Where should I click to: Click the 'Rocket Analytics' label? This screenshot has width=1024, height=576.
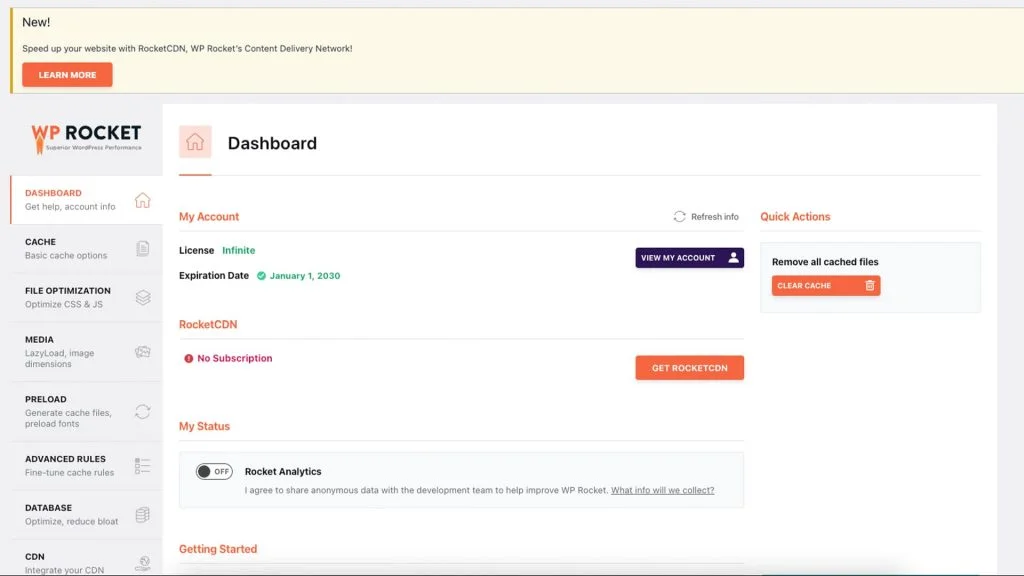pyautogui.click(x=283, y=472)
